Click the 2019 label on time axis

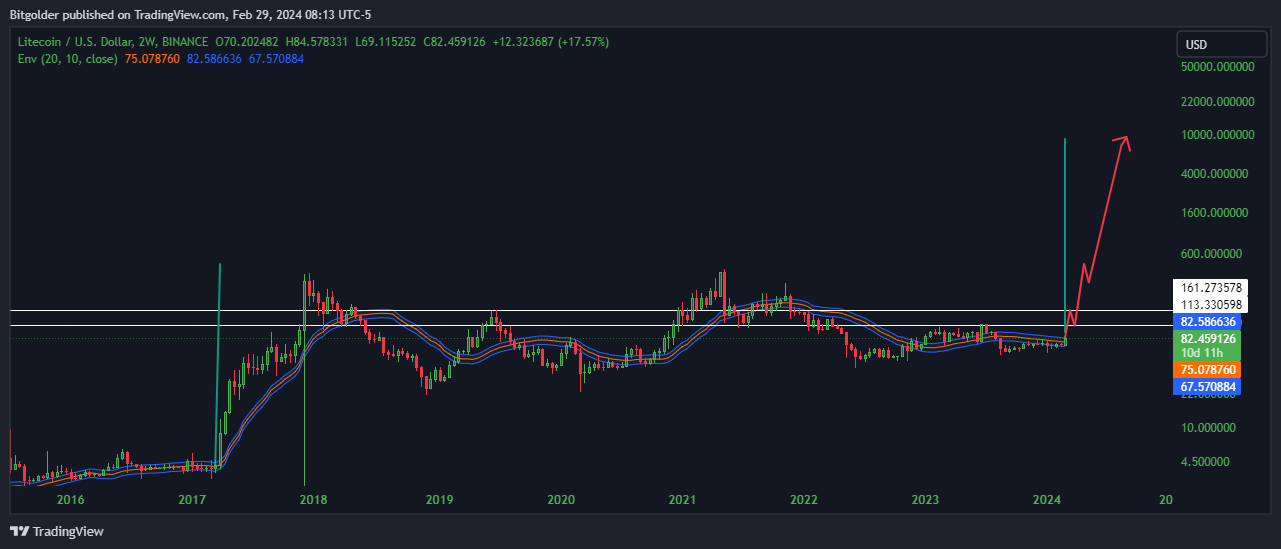[439, 499]
